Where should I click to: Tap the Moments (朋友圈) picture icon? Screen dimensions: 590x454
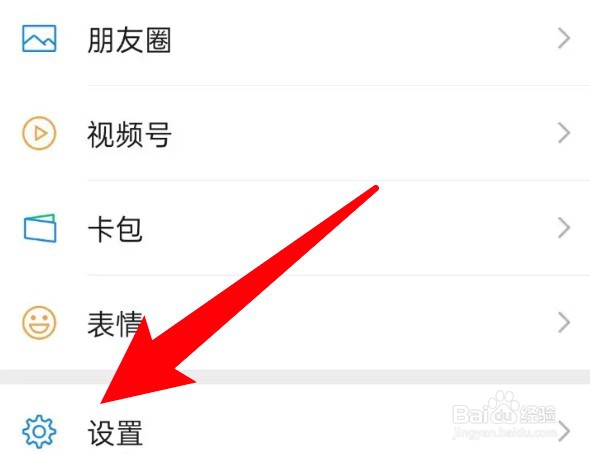click(x=39, y=38)
